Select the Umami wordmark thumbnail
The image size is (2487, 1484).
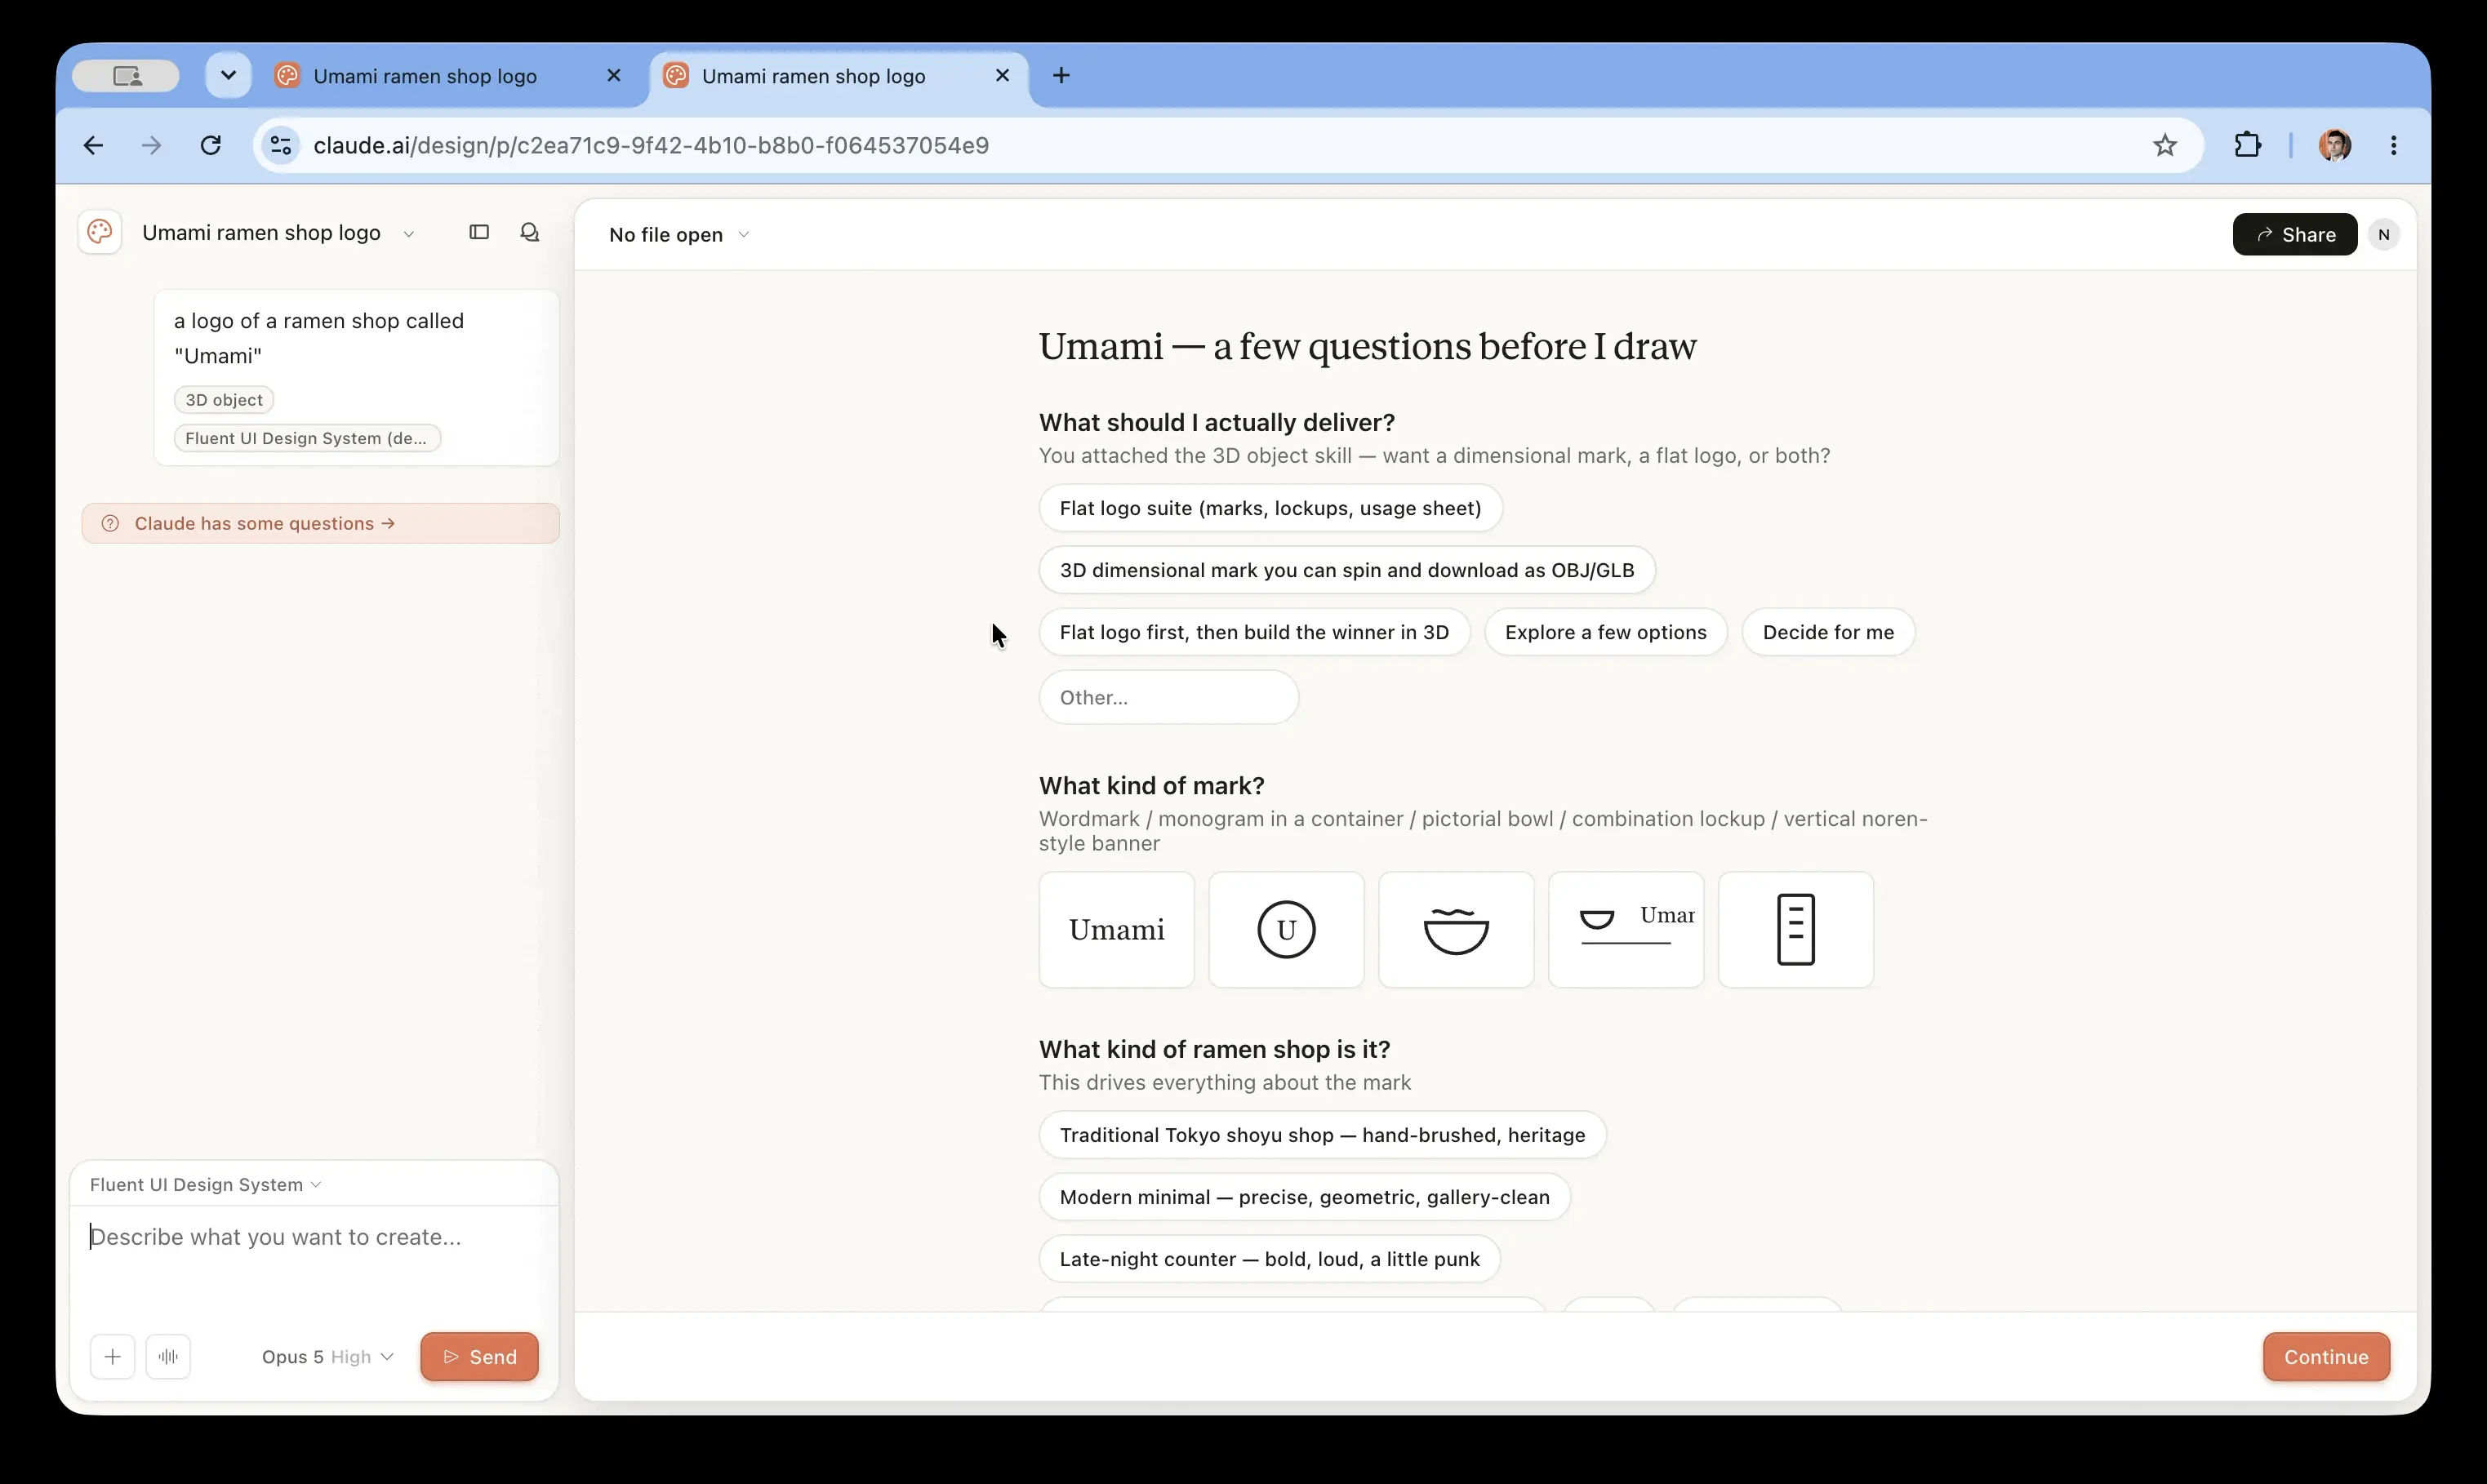click(x=1116, y=930)
